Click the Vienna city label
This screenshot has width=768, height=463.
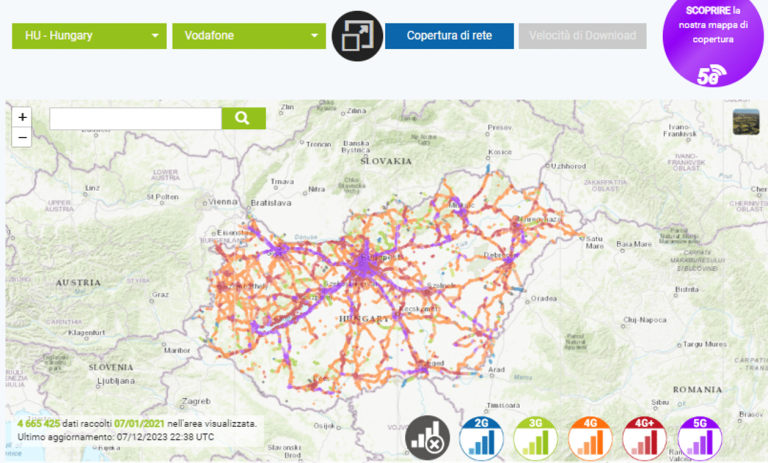[223, 201]
